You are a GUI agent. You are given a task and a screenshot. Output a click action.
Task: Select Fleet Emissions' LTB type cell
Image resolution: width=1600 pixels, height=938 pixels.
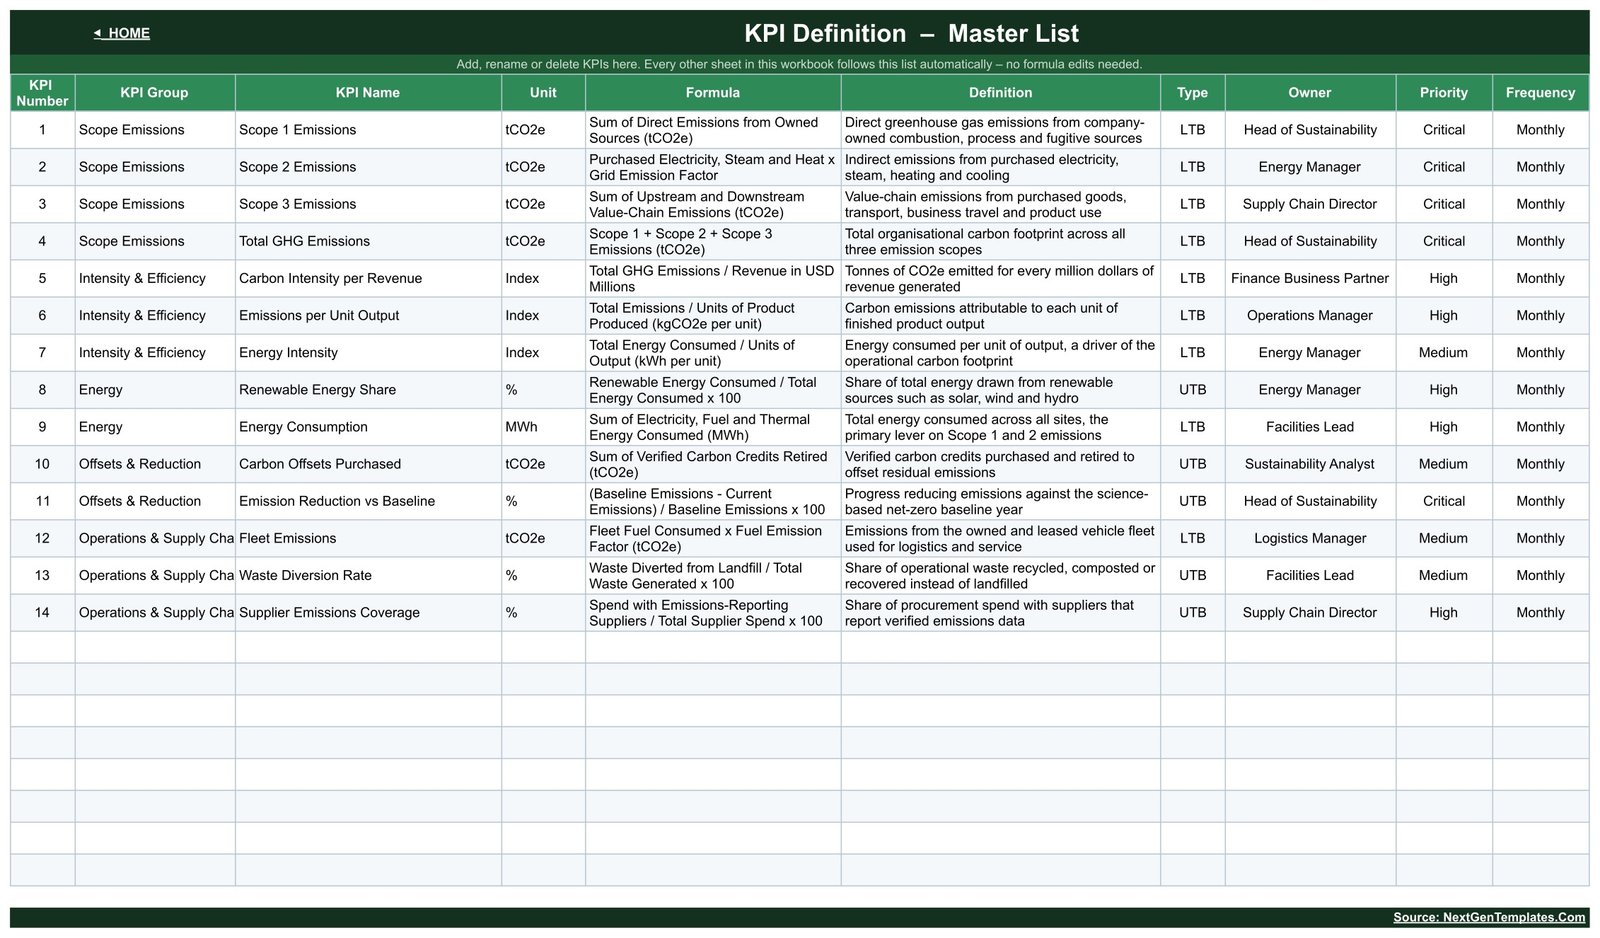pos(1192,538)
